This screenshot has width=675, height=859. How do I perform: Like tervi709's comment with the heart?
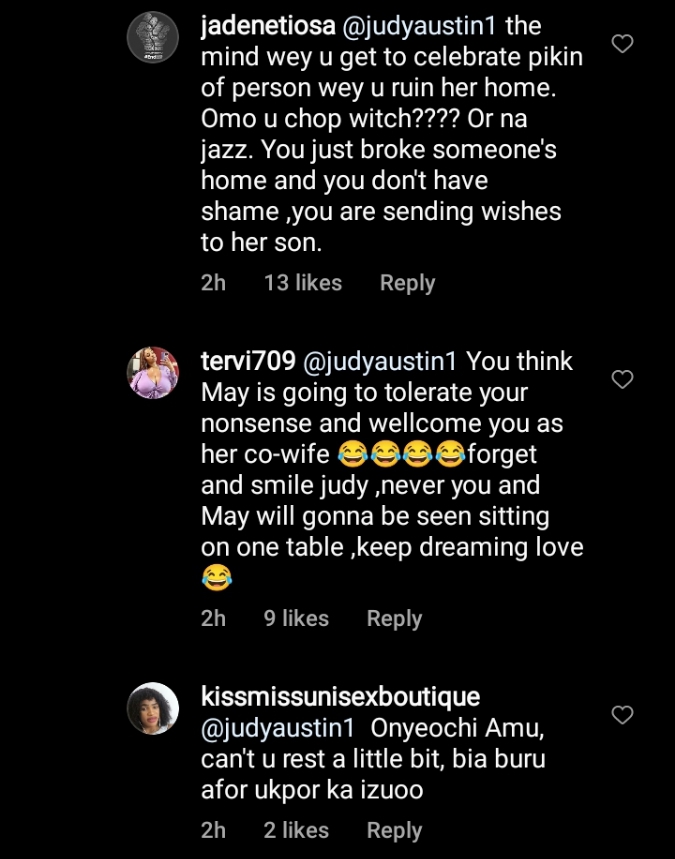[x=622, y=379]
